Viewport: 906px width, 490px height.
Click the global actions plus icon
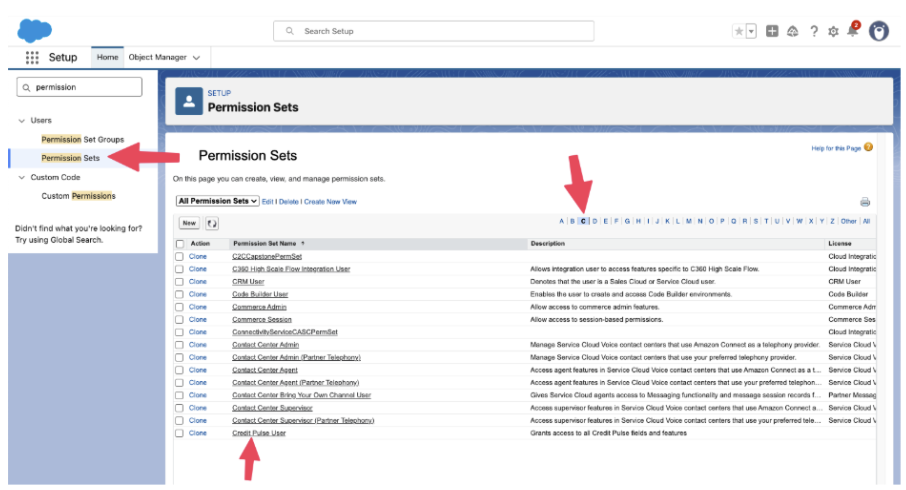pos(772,31)
